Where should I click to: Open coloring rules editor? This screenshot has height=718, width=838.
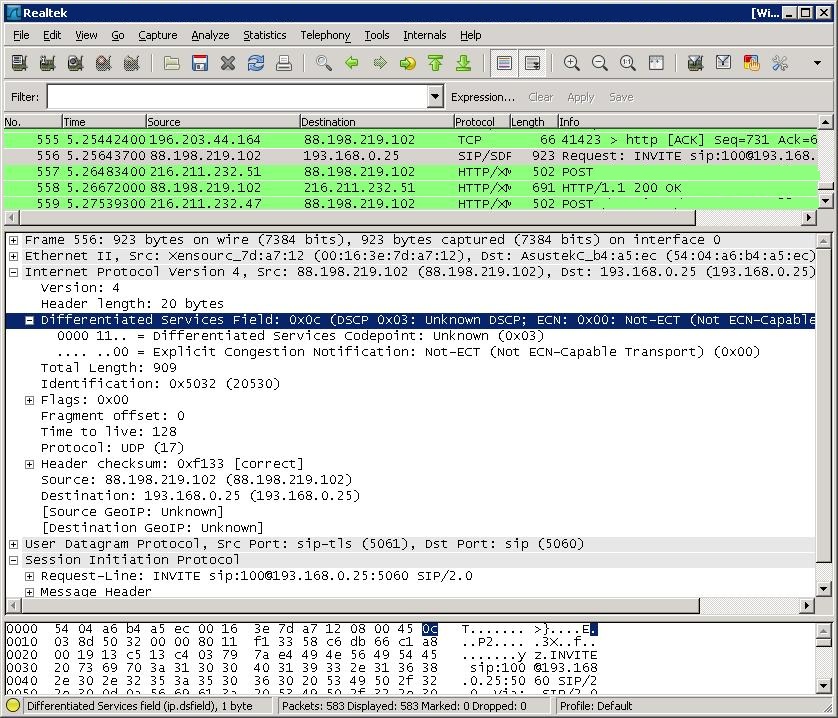pos(751,63)
